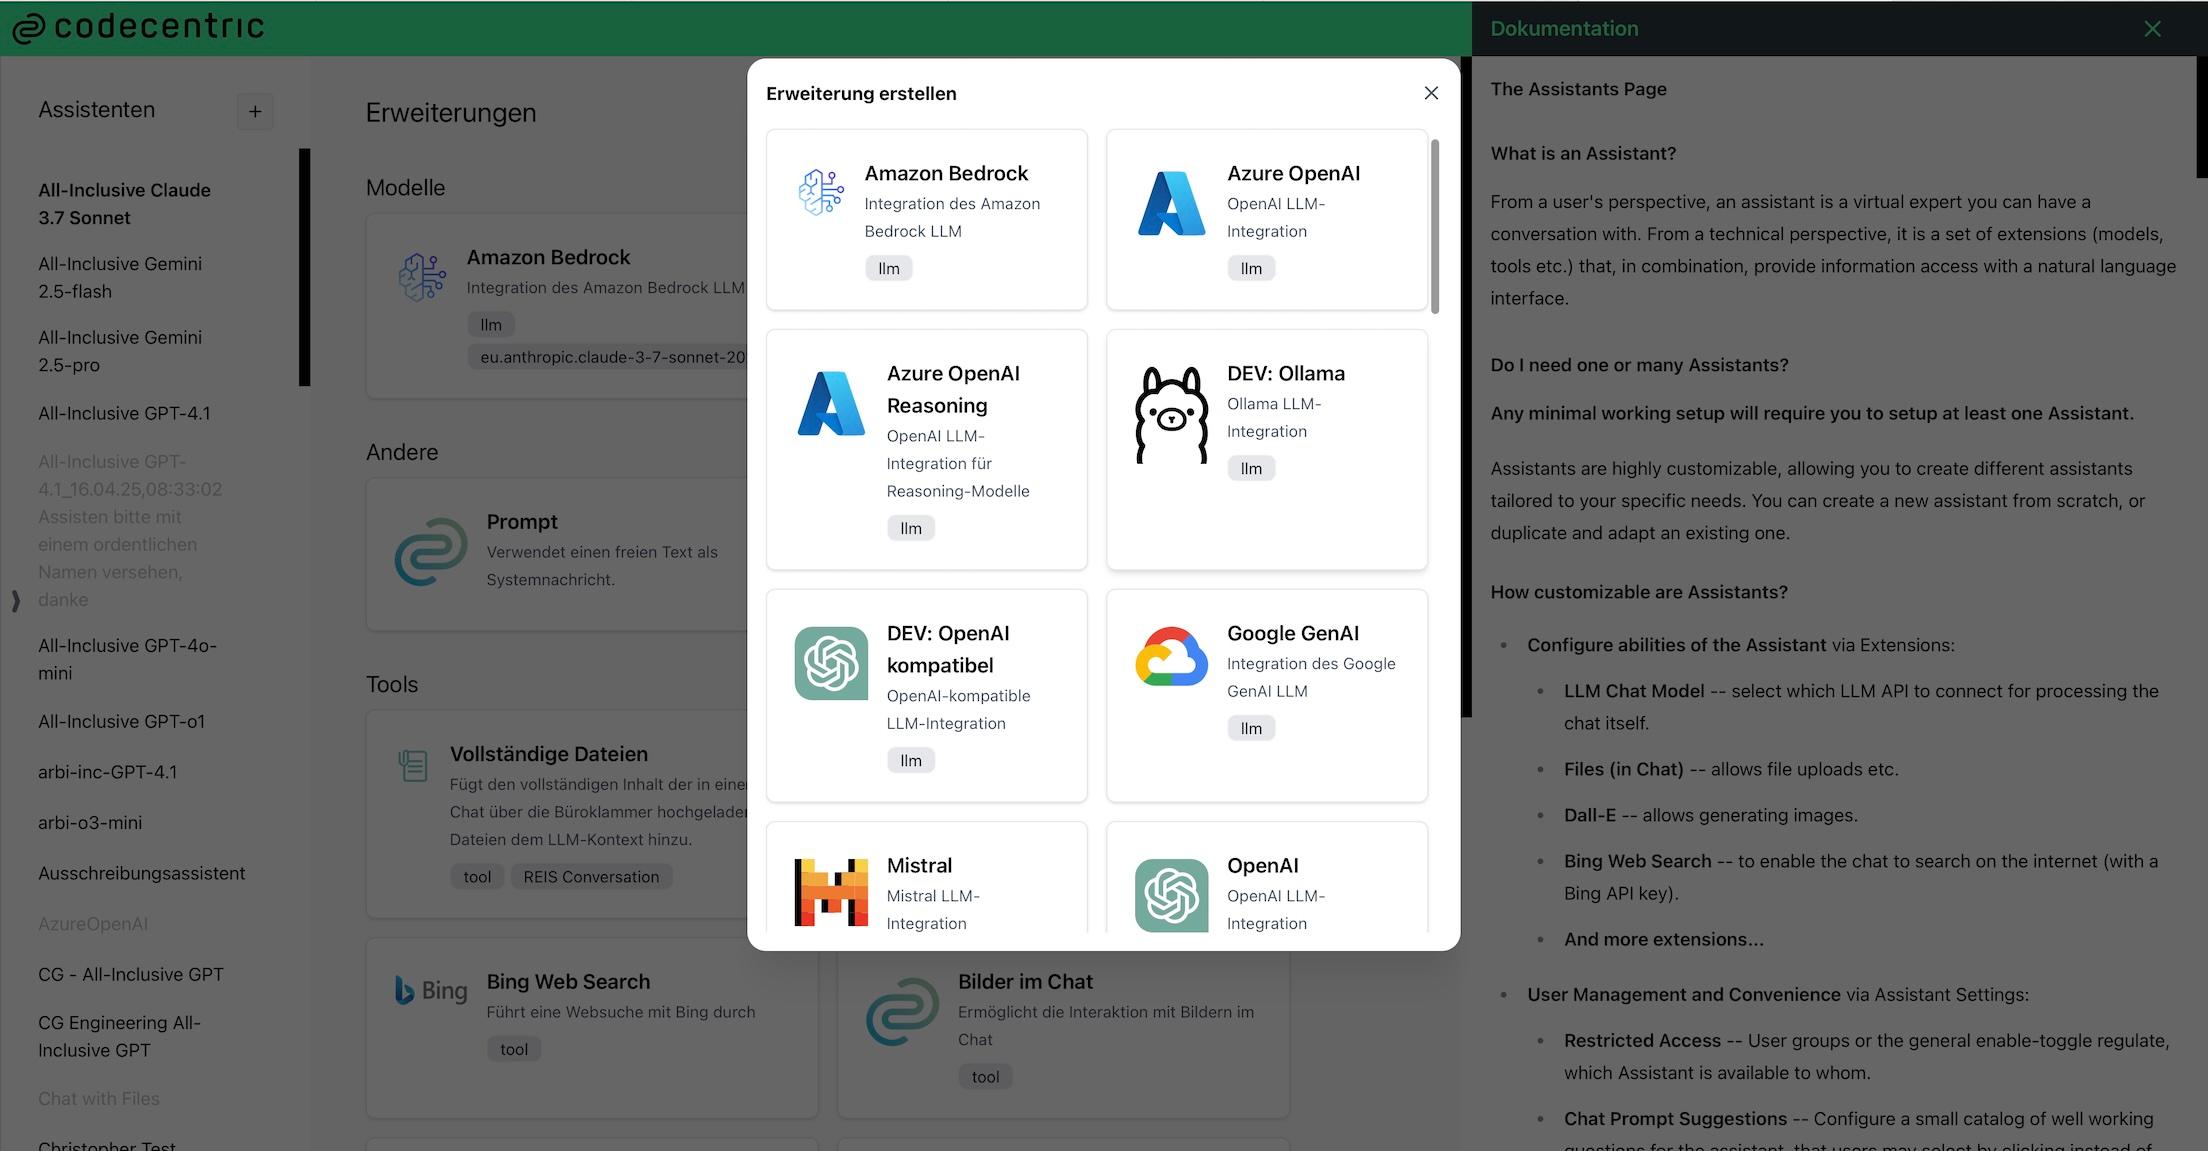Open assistant All-Inclusive GPT-4.1

124,413
